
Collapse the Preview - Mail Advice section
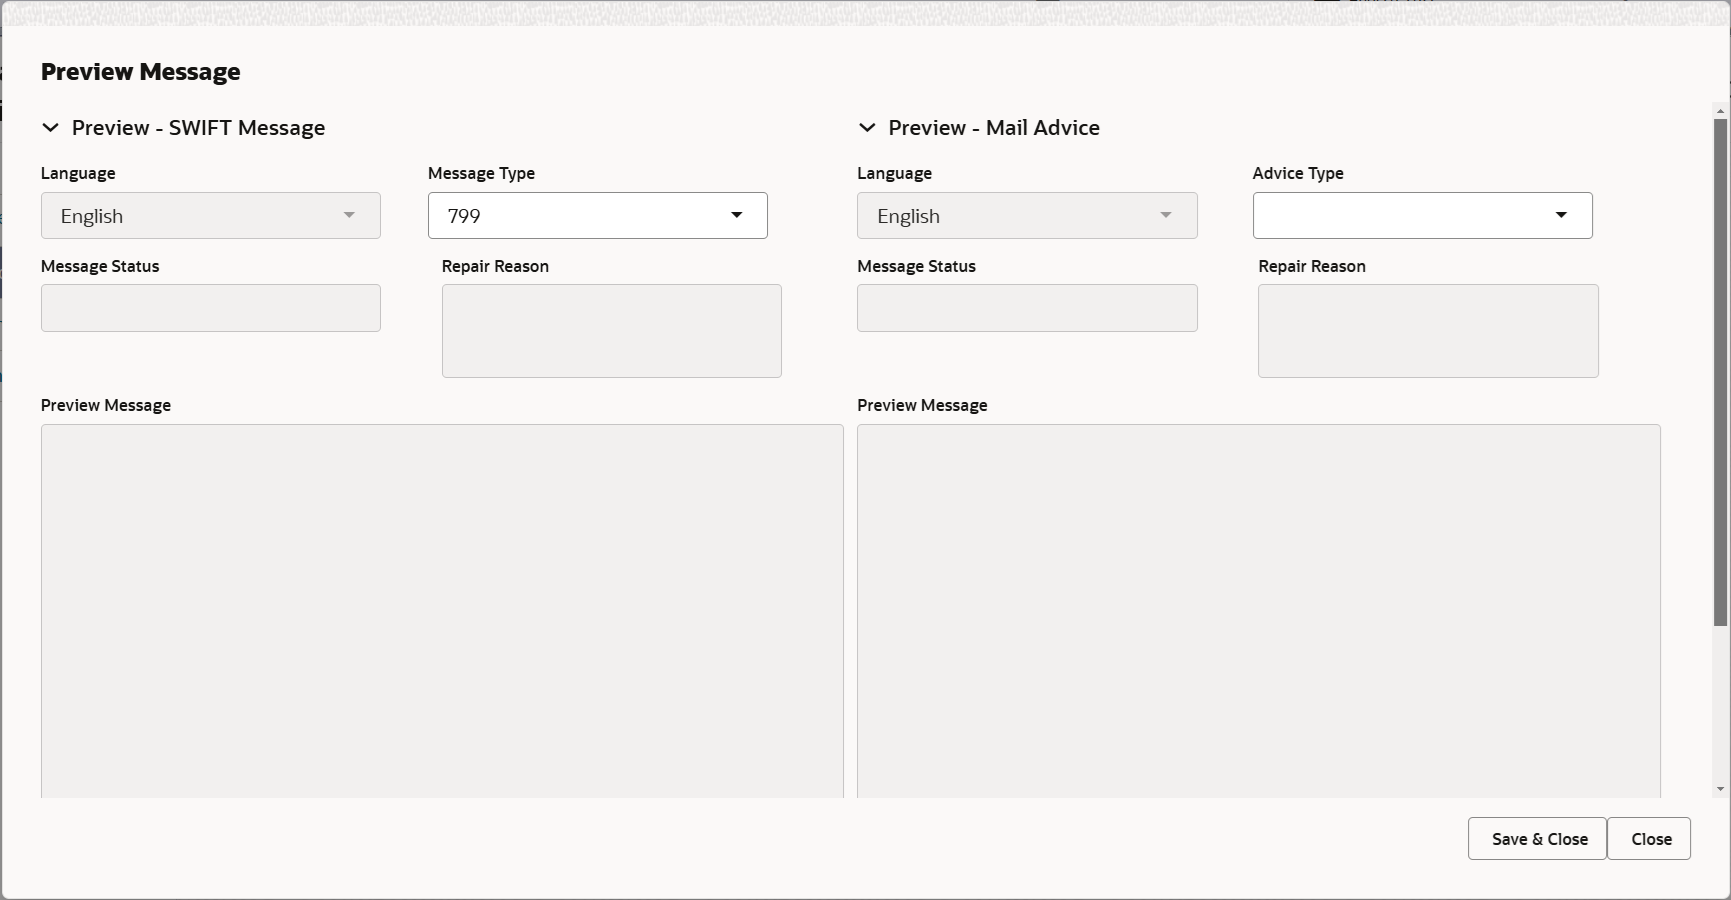(867, 128)
